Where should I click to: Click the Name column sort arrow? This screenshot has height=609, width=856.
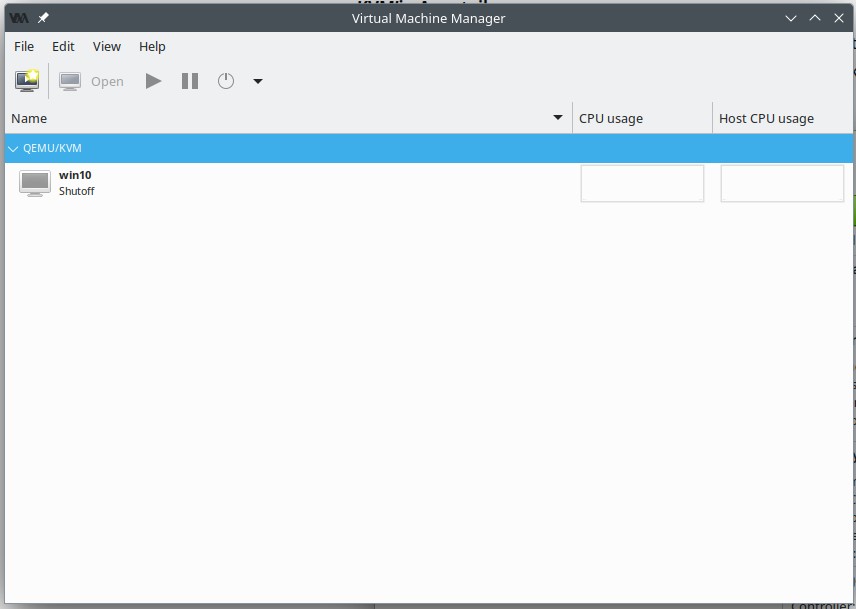click(x=558, y=118)
